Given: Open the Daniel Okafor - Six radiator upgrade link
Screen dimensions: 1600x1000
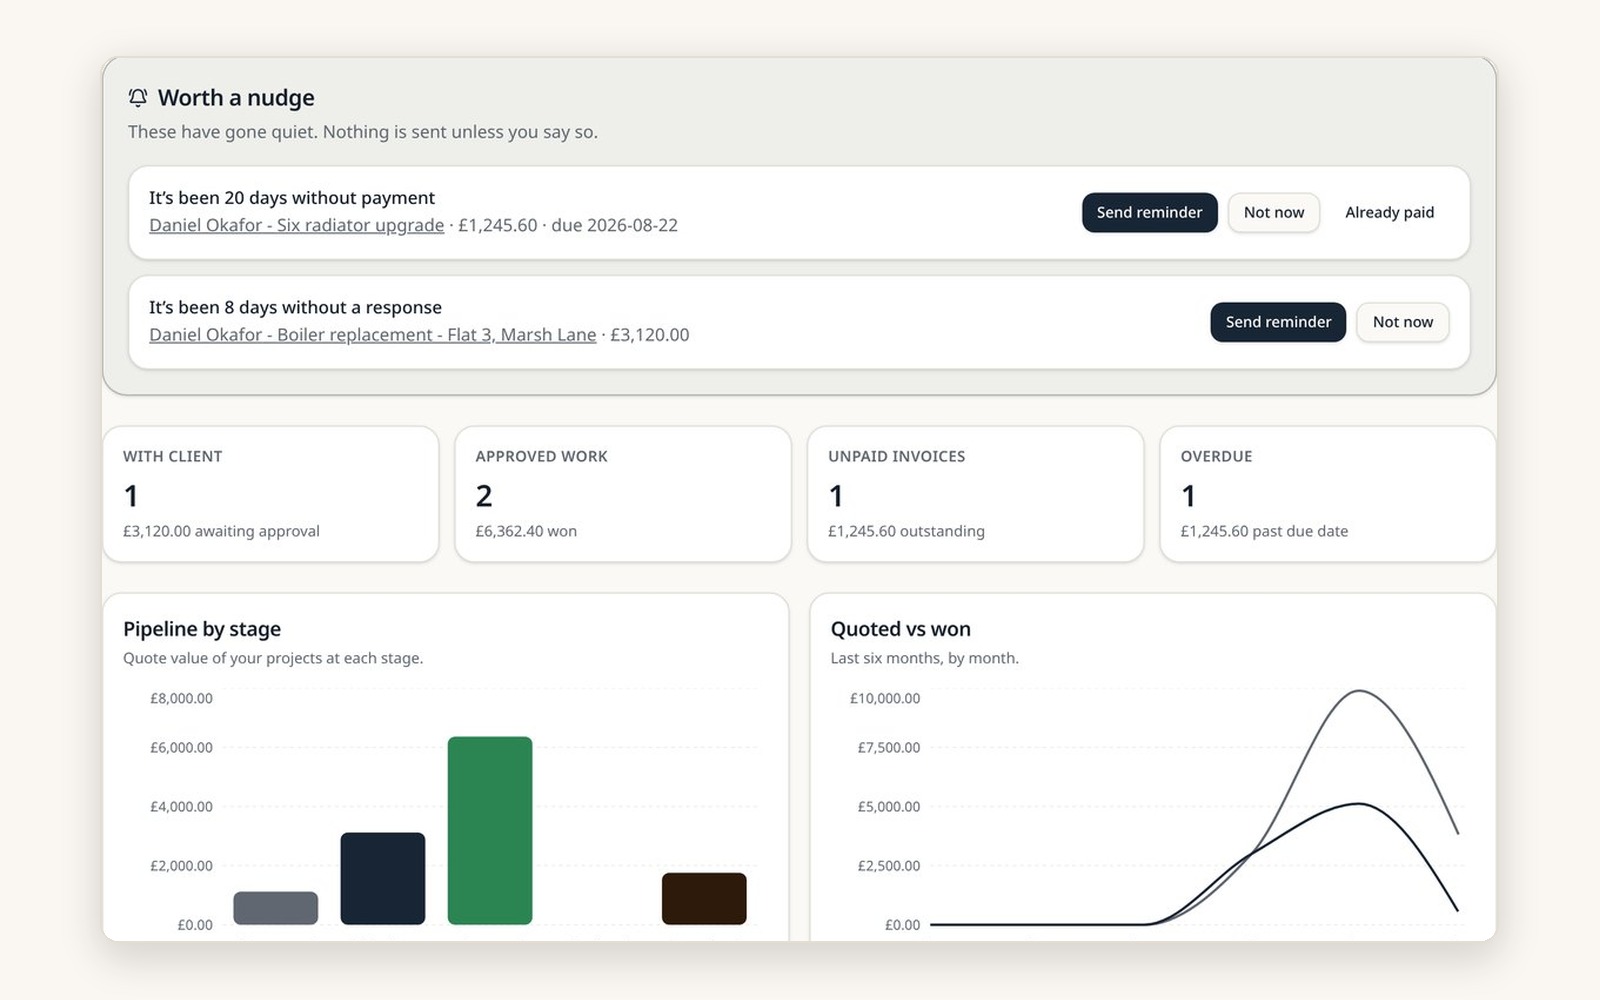Looking at the screenshot, I should coord(296,225).
